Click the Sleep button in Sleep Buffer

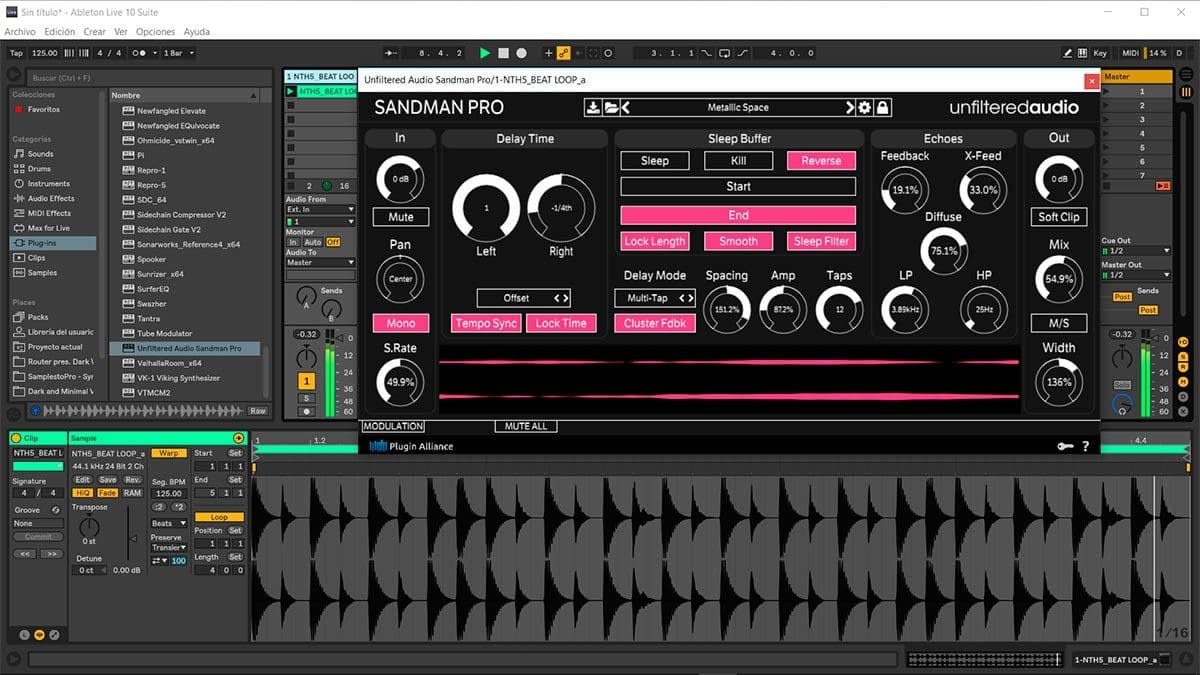coord(655,161)
